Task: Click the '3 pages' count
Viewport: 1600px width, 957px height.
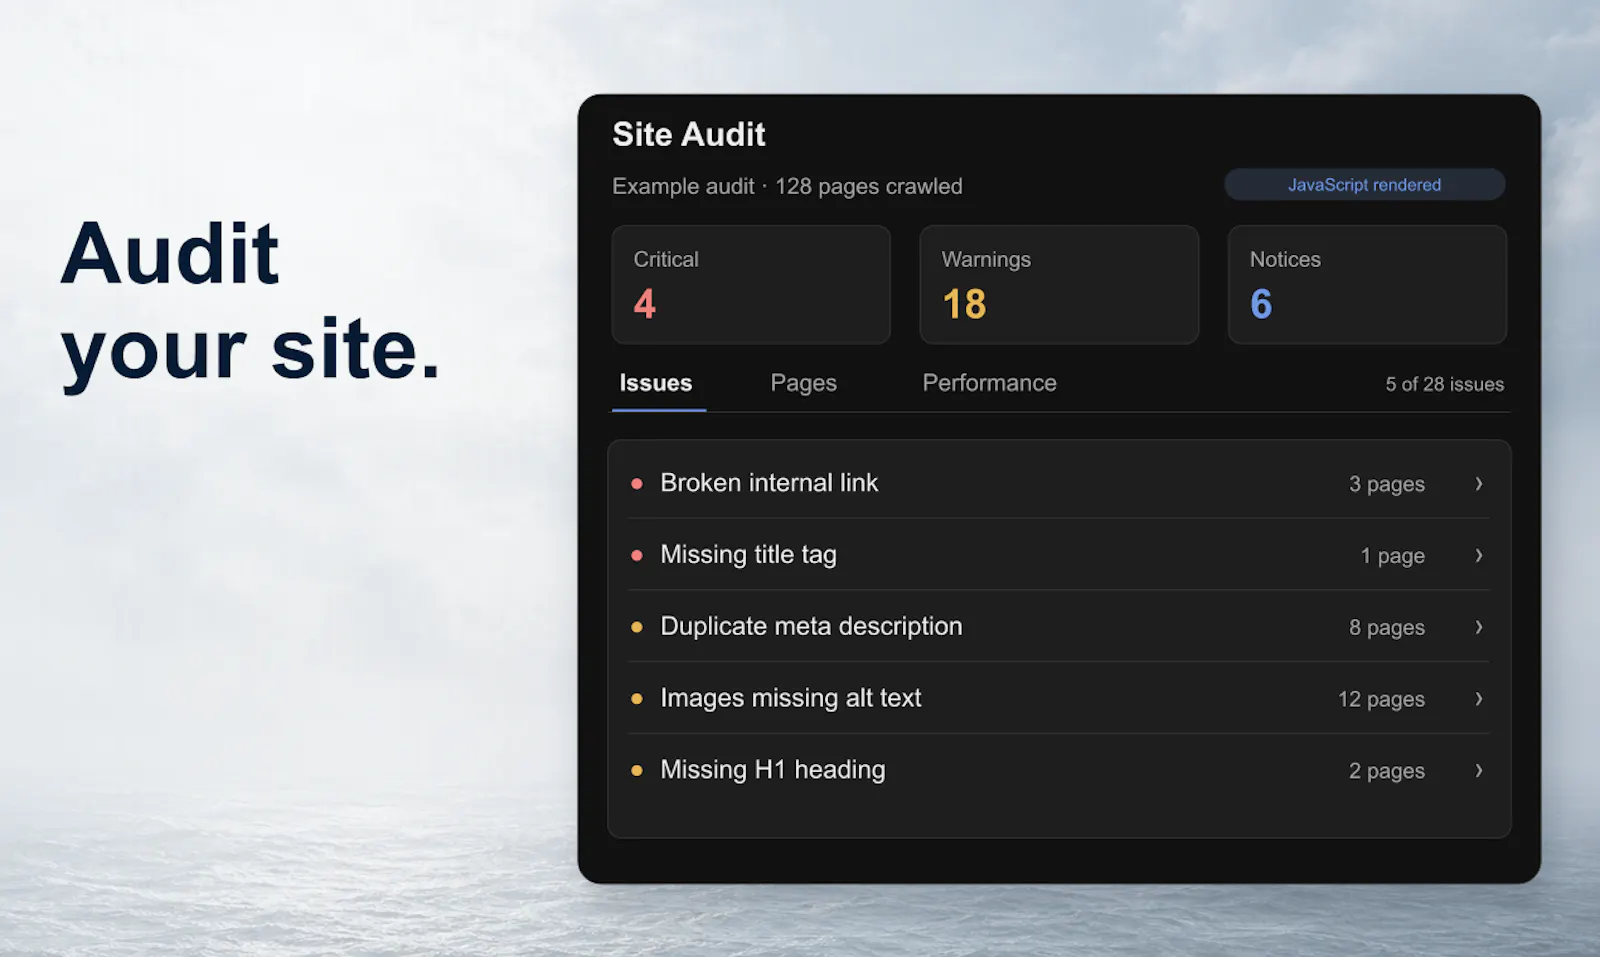Action: (1387, 485)
